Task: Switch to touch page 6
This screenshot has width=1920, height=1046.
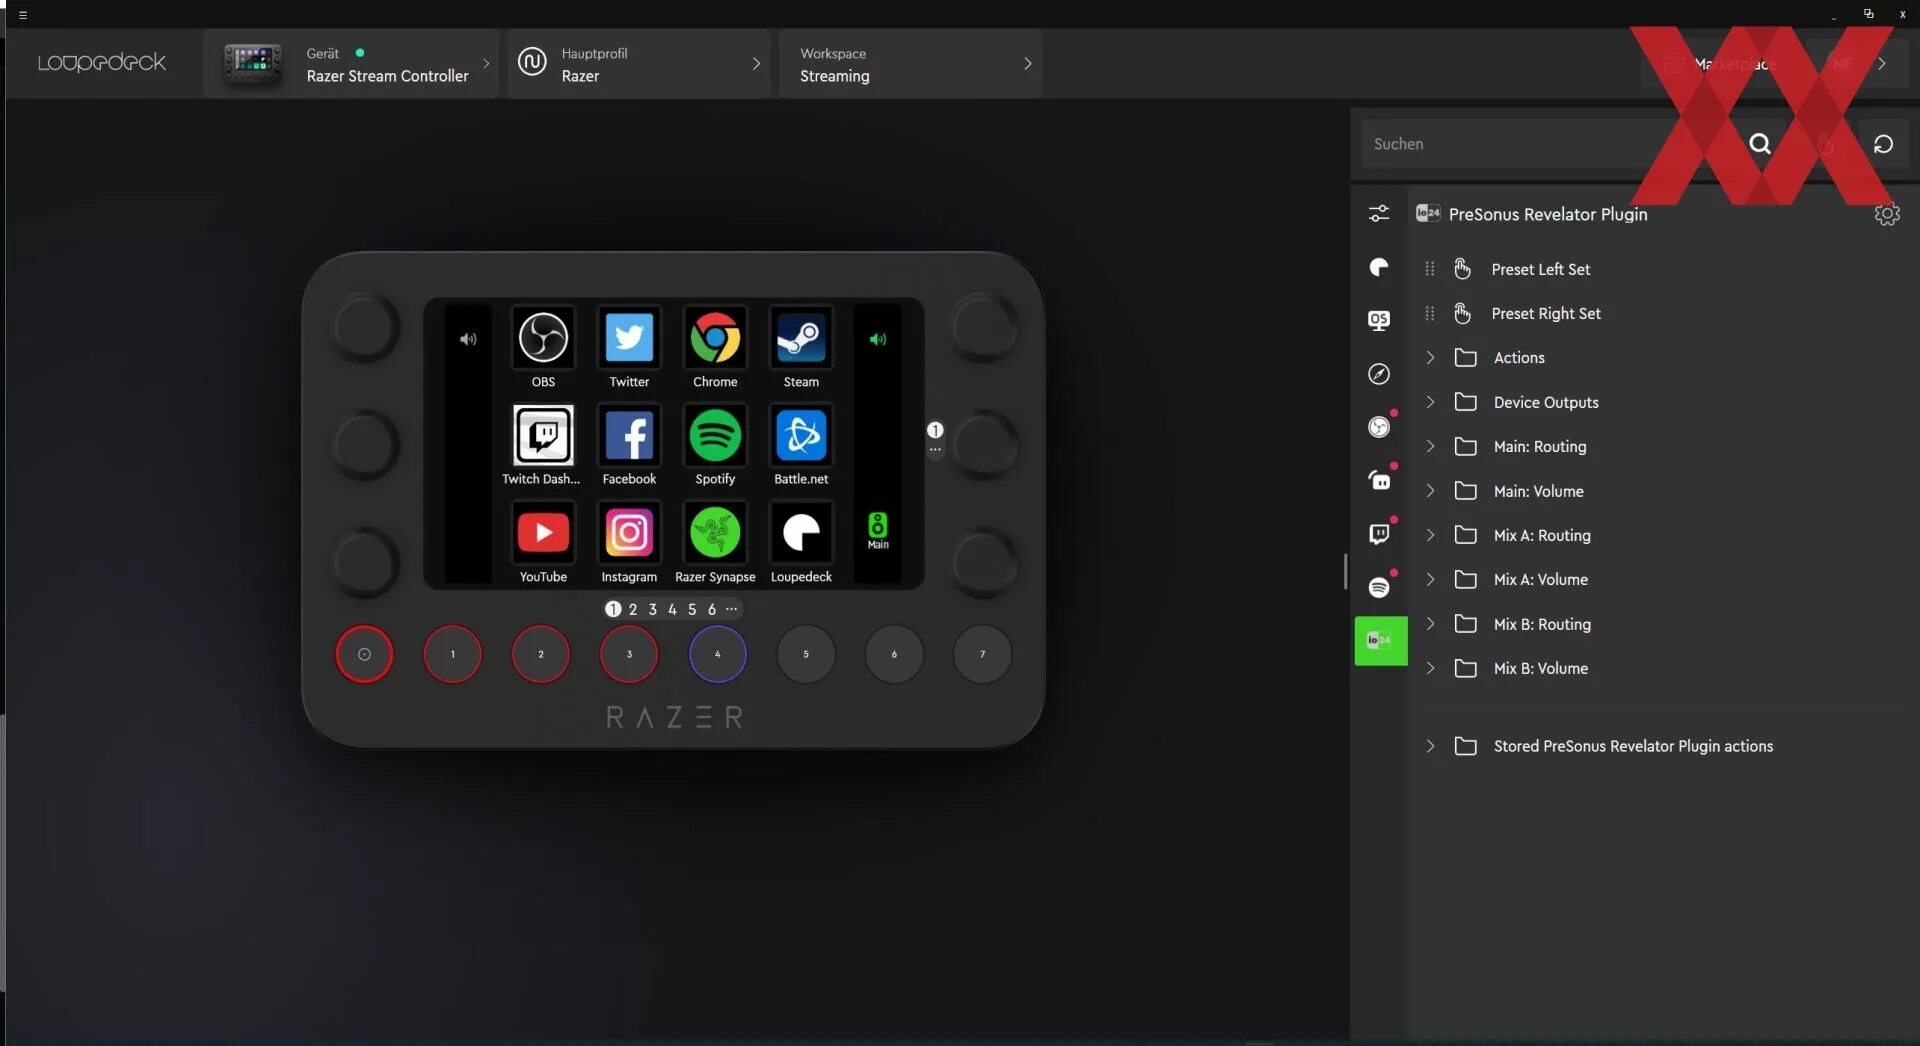Action: pos(712,609)
